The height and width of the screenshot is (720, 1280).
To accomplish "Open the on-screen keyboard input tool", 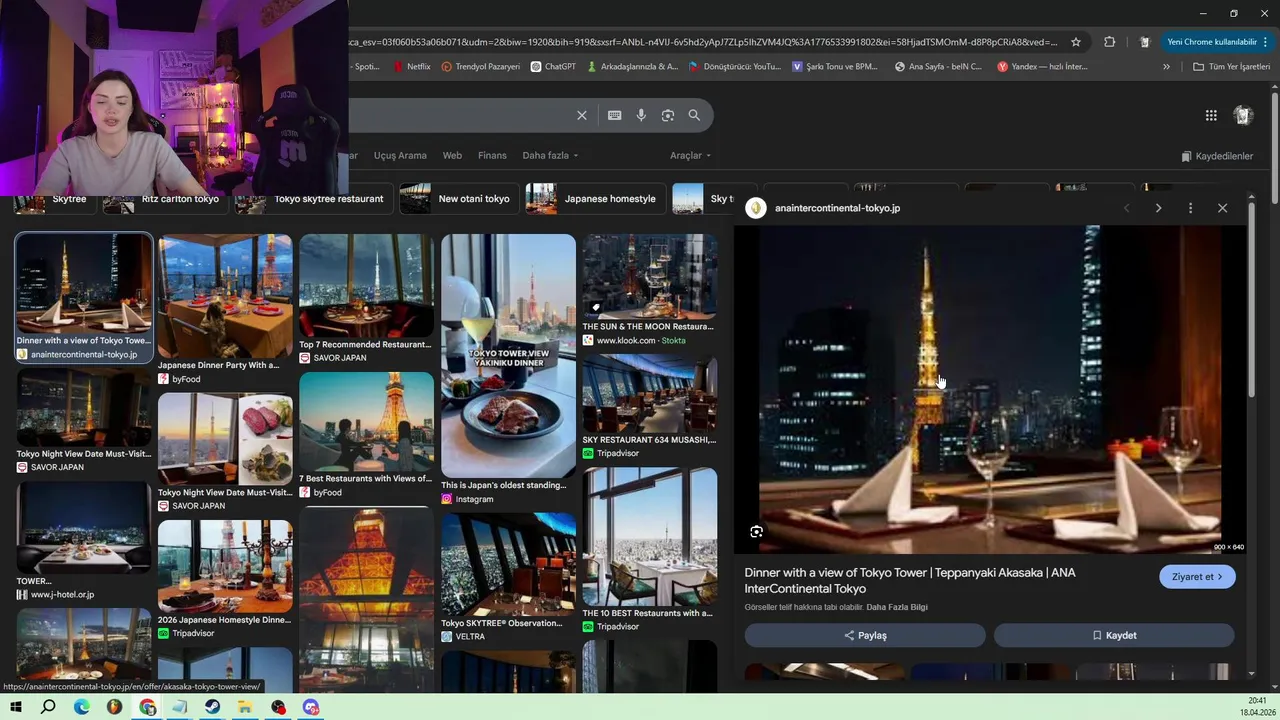I will pos(615,115).
